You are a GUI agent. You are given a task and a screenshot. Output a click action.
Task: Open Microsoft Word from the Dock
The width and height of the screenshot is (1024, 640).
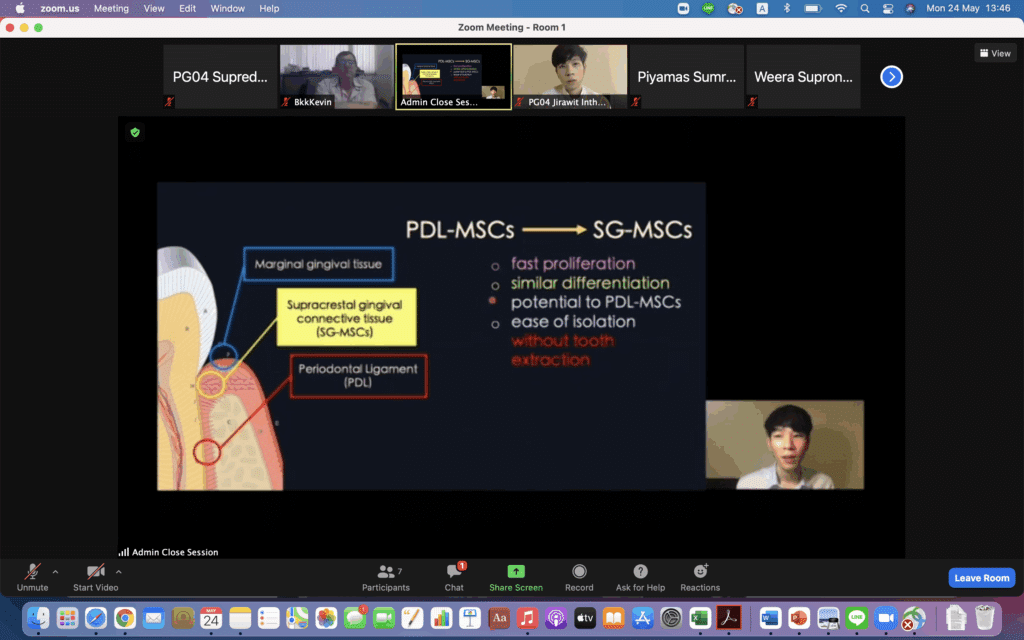pos(771,618)
